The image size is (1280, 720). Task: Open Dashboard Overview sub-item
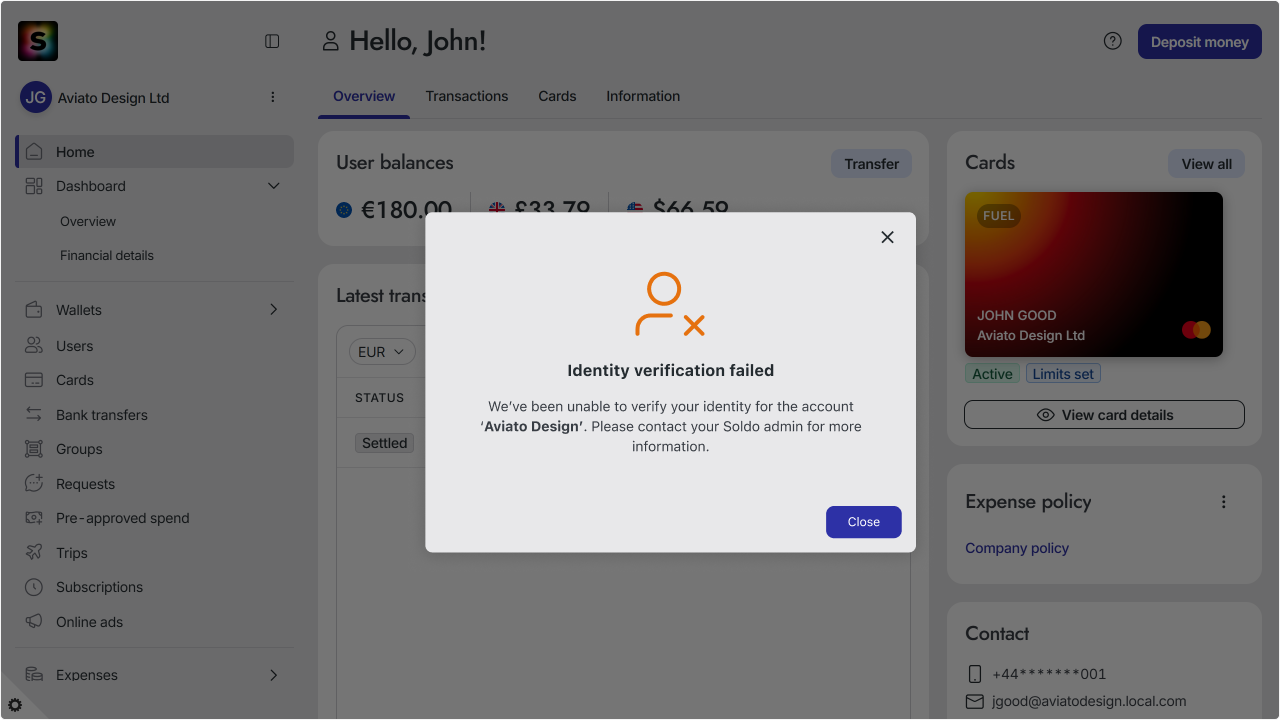tap(88, 221)
